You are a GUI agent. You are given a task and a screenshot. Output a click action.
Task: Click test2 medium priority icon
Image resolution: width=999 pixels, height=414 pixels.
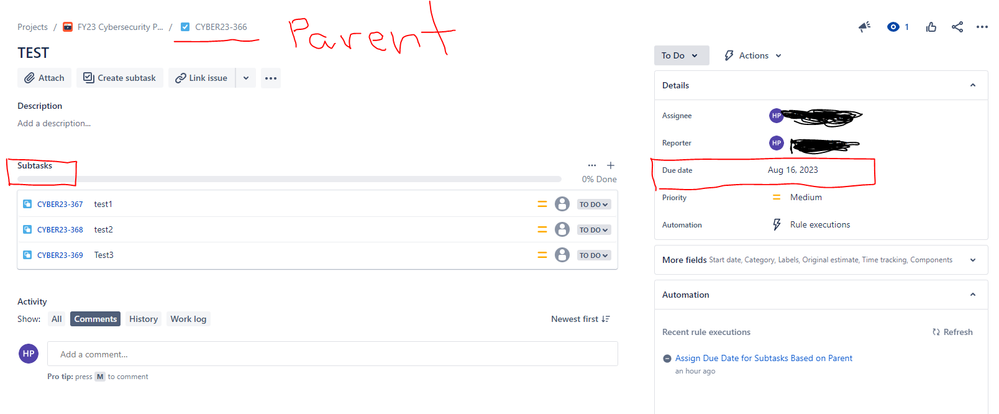click(542, 230)
